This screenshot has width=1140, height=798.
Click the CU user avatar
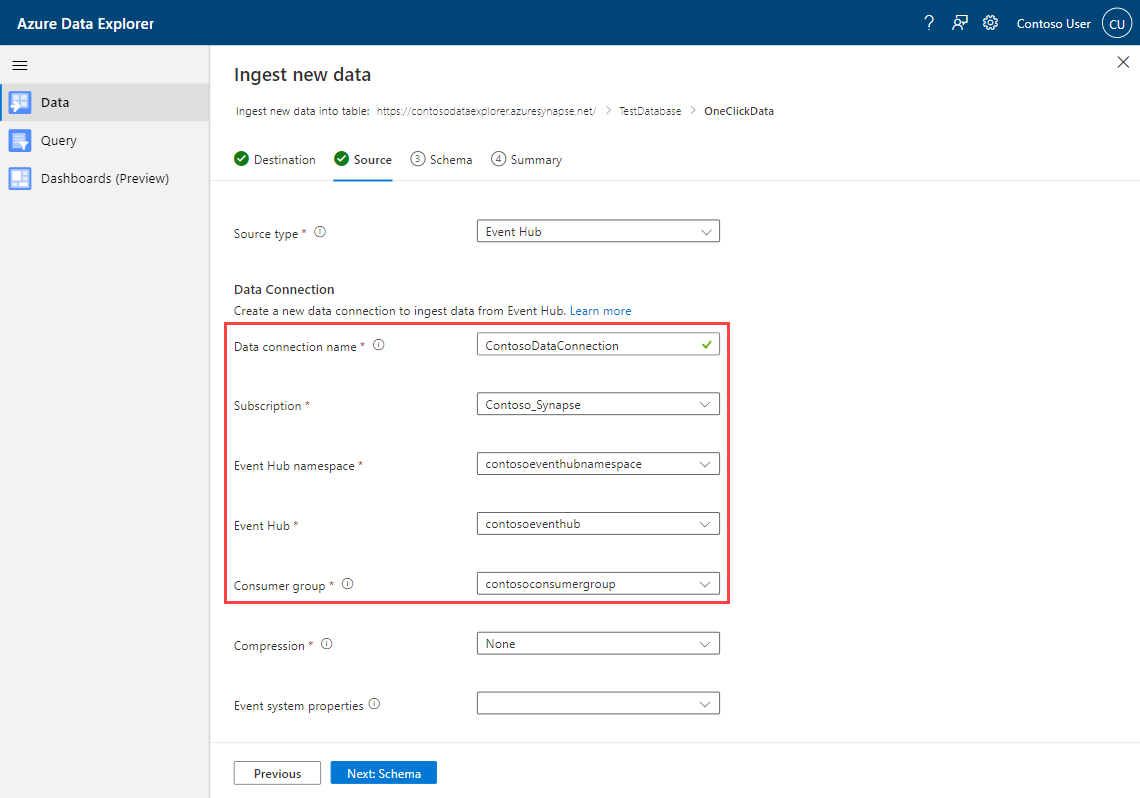(1117, 22)
